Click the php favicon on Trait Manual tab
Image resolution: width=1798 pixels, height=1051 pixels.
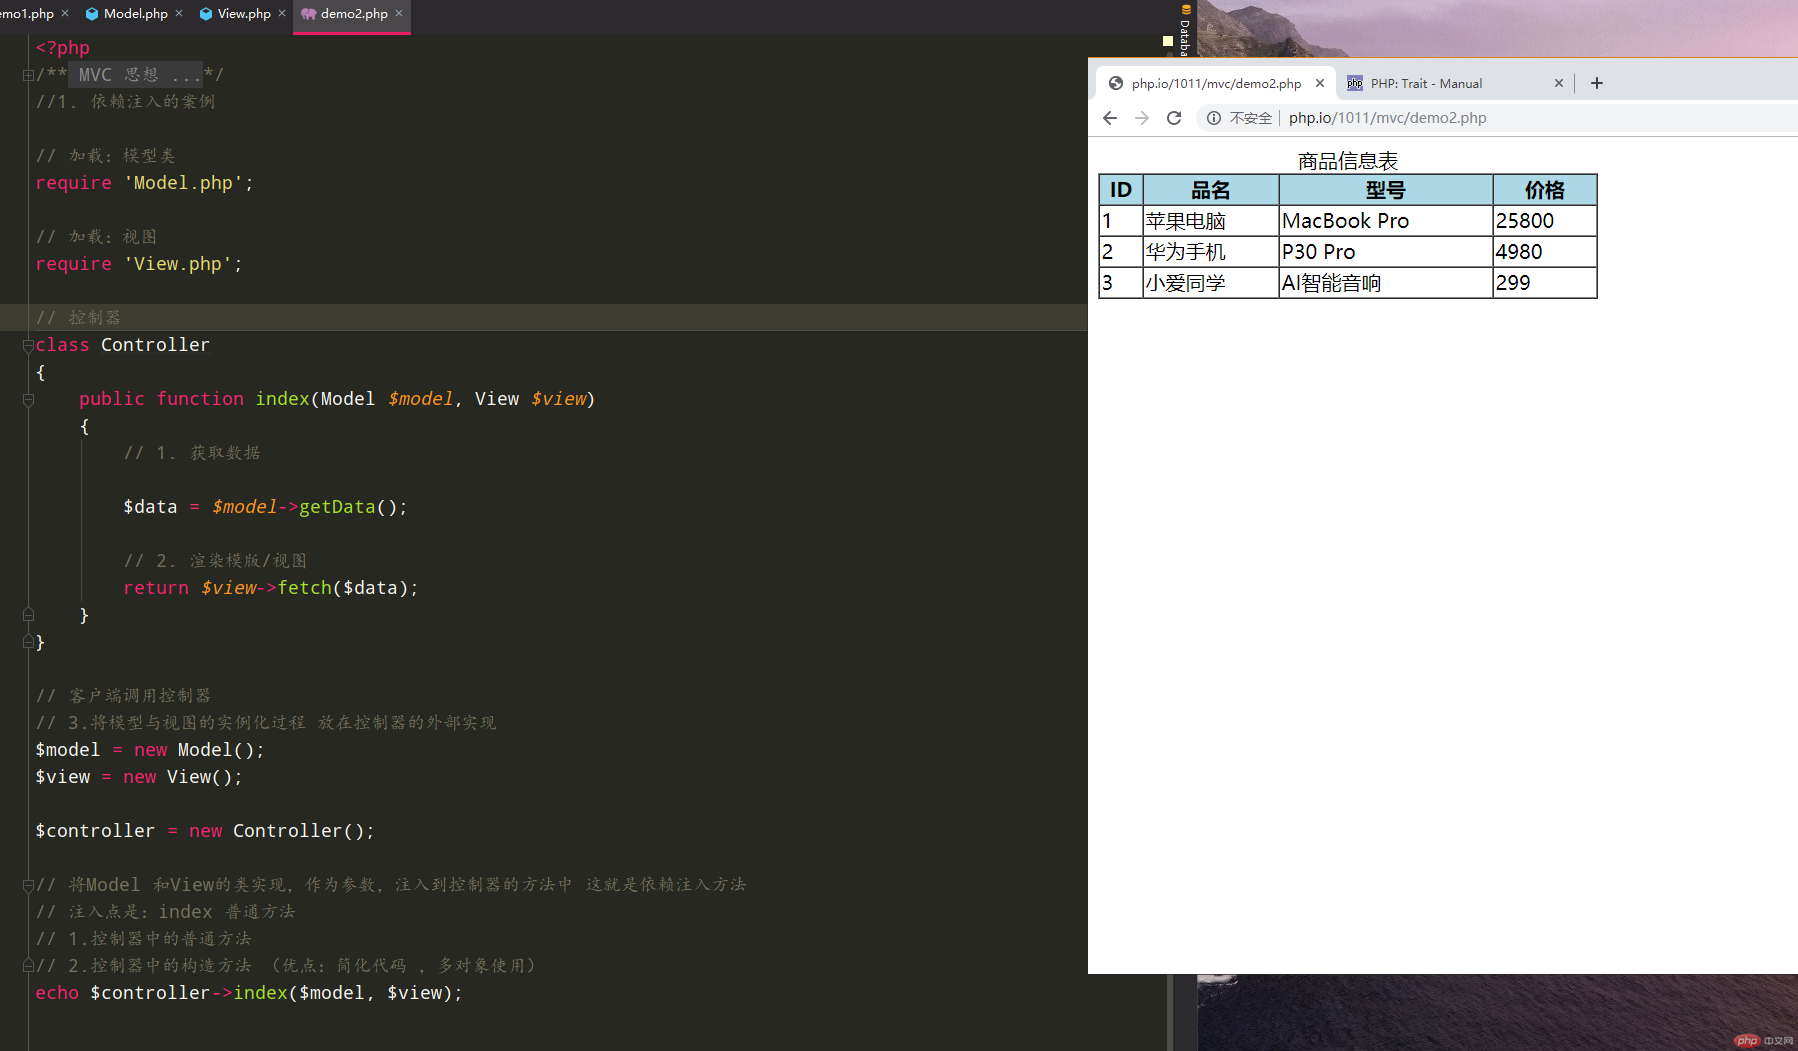[x=1355, y=84]
